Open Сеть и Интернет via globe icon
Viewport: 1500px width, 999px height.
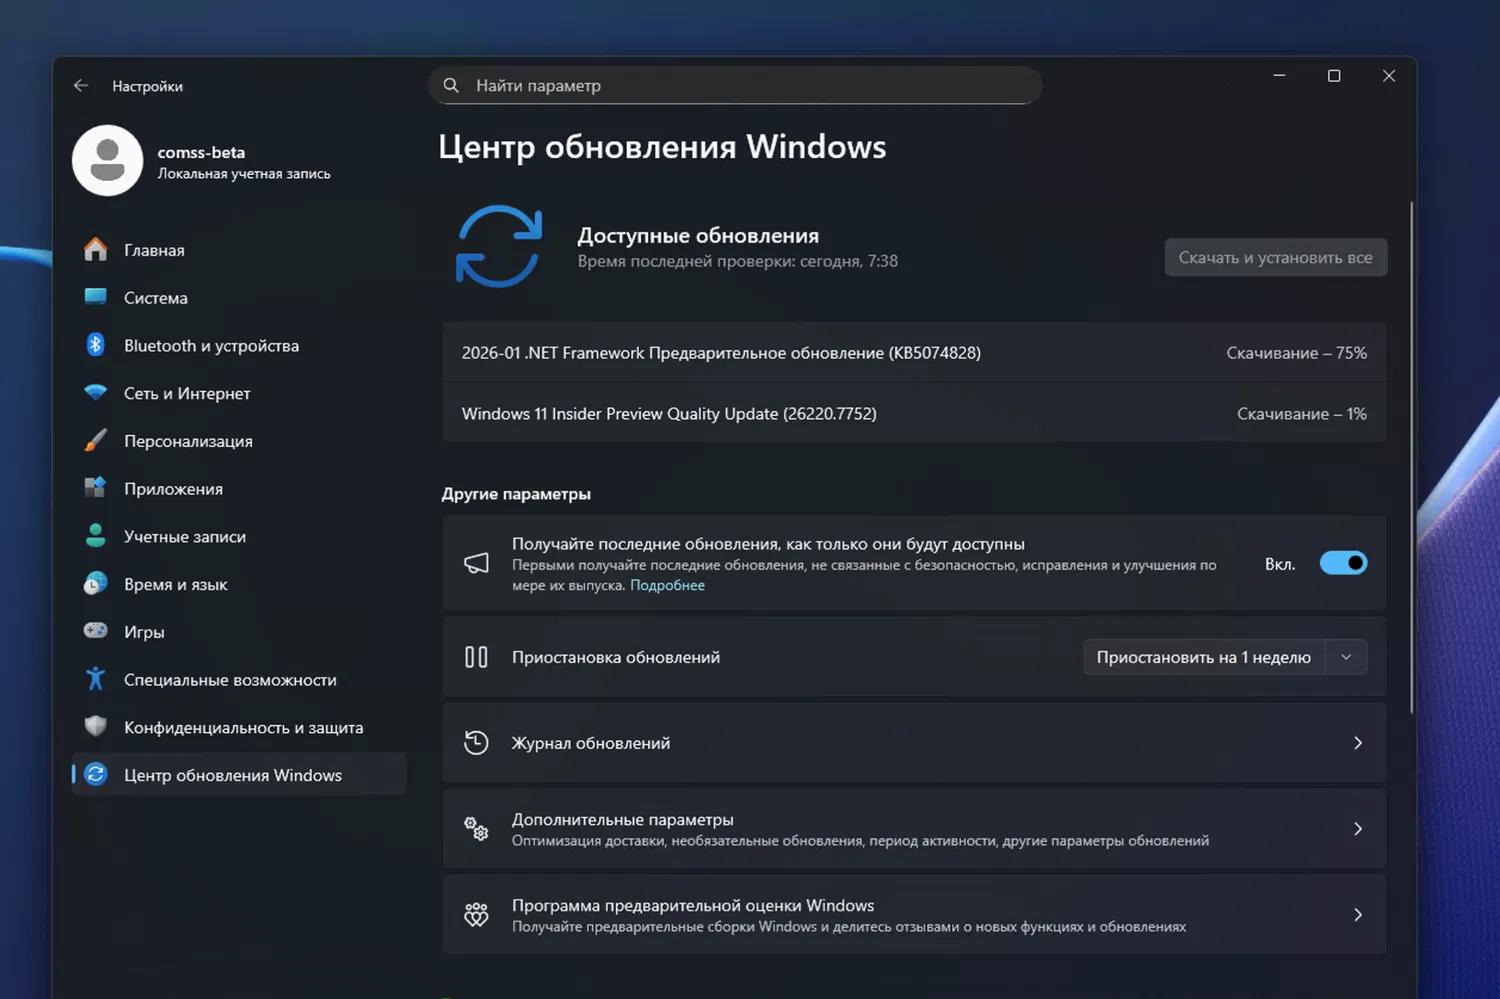click(x=96, y=393)
